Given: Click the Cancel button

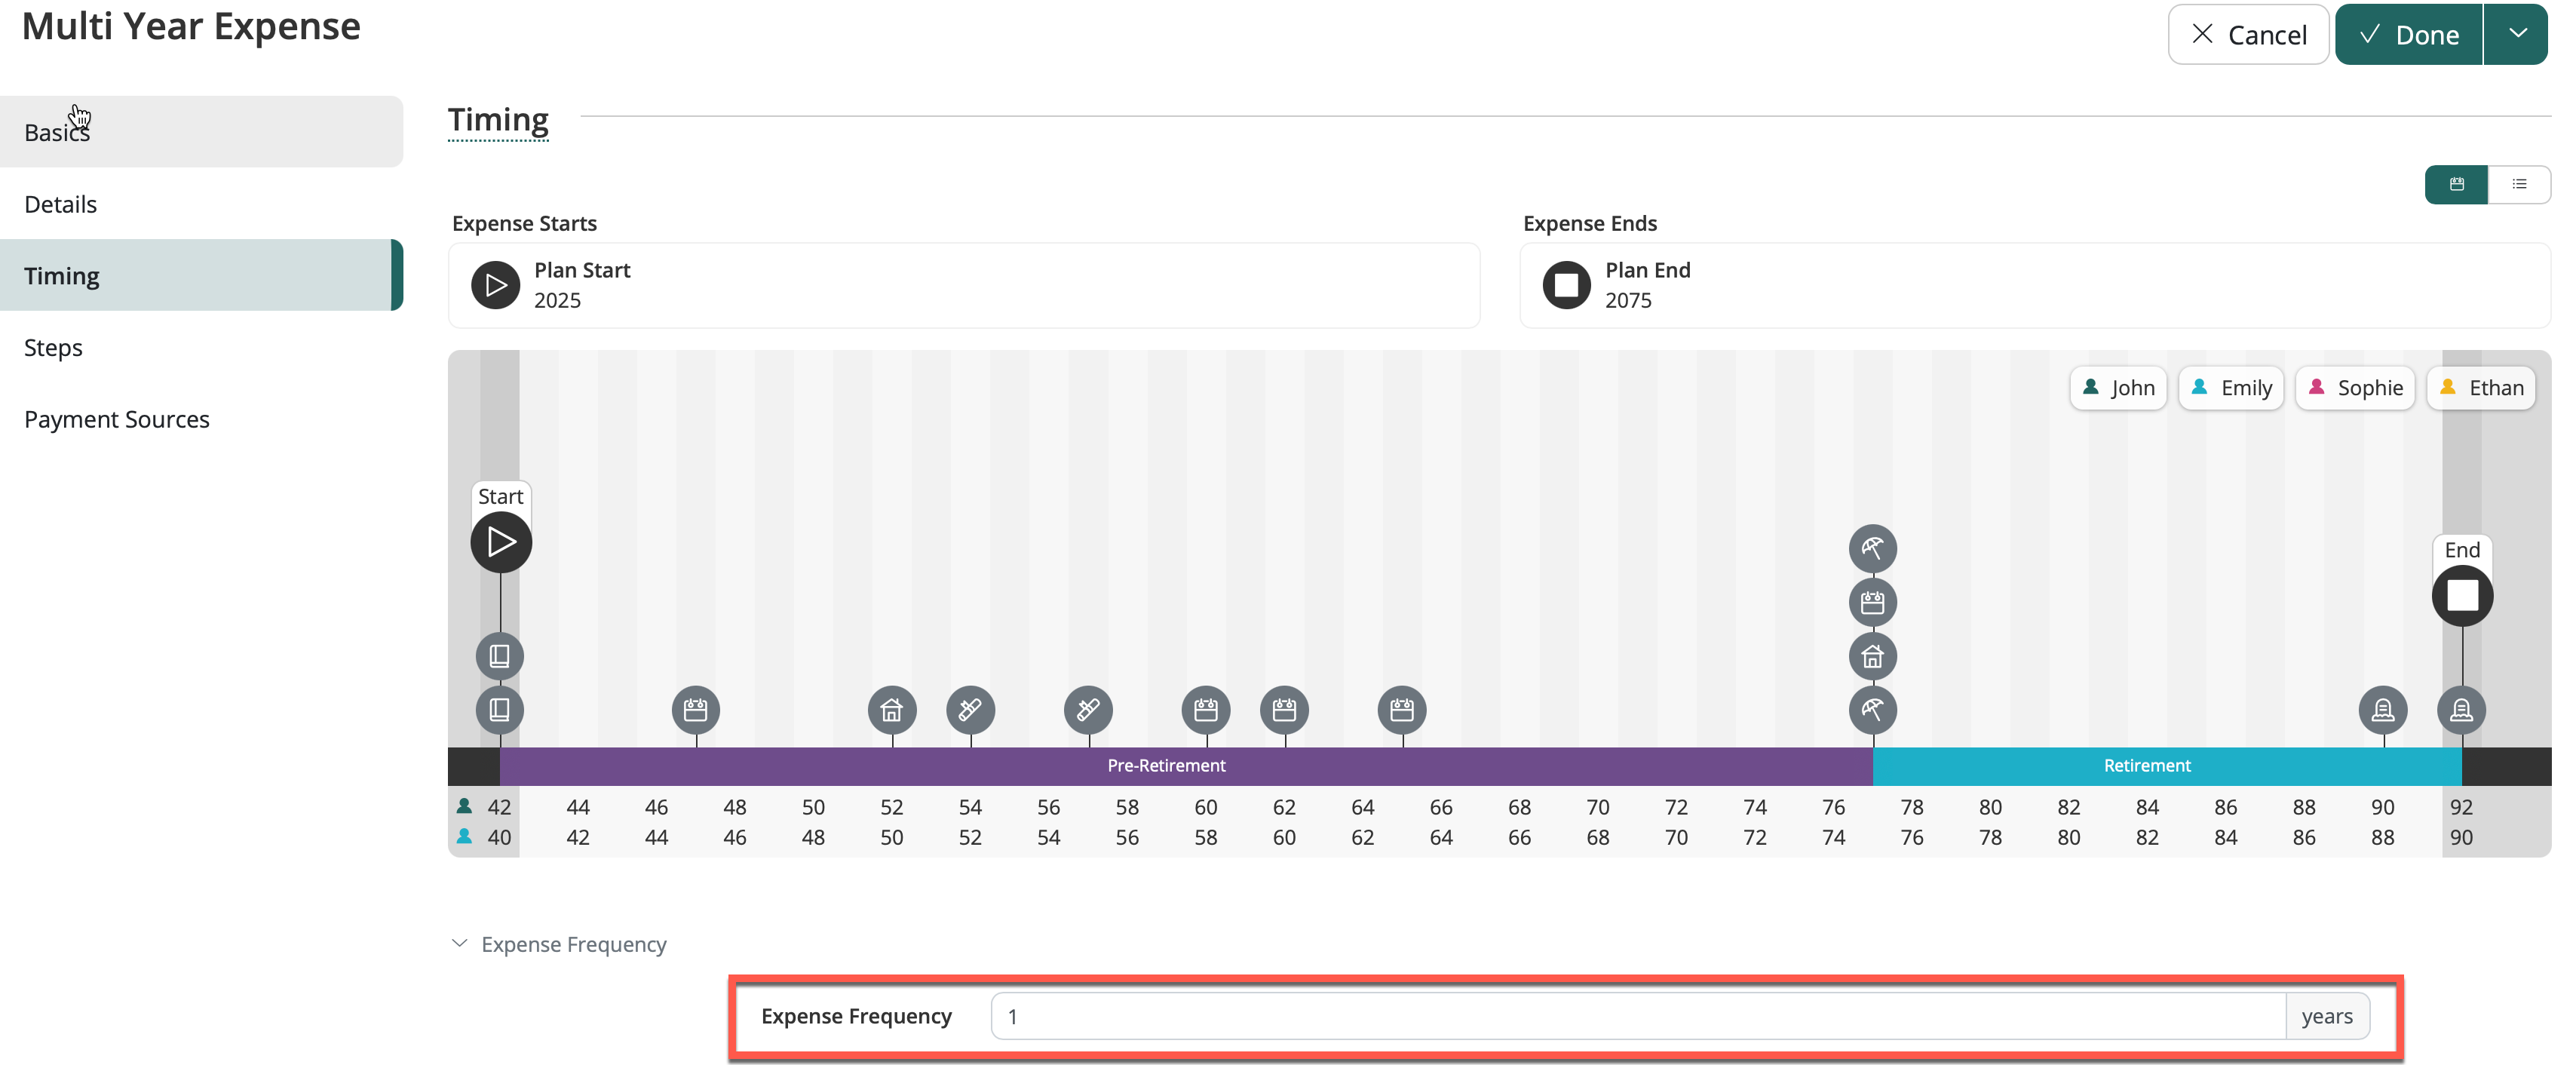Looking at the screenshot, I should (2248, 34).
